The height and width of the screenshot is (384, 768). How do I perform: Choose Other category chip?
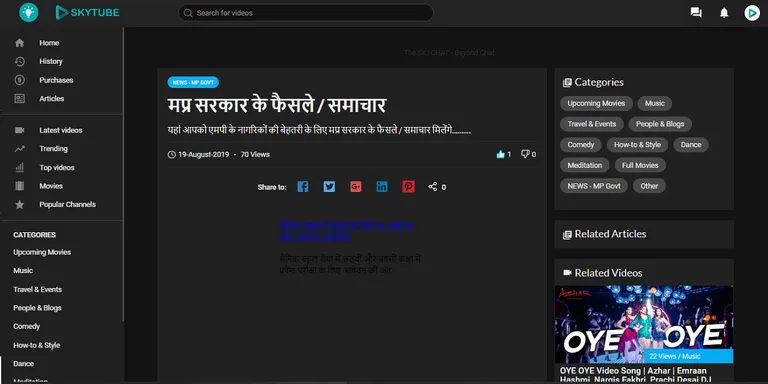[x=649, y=186]
